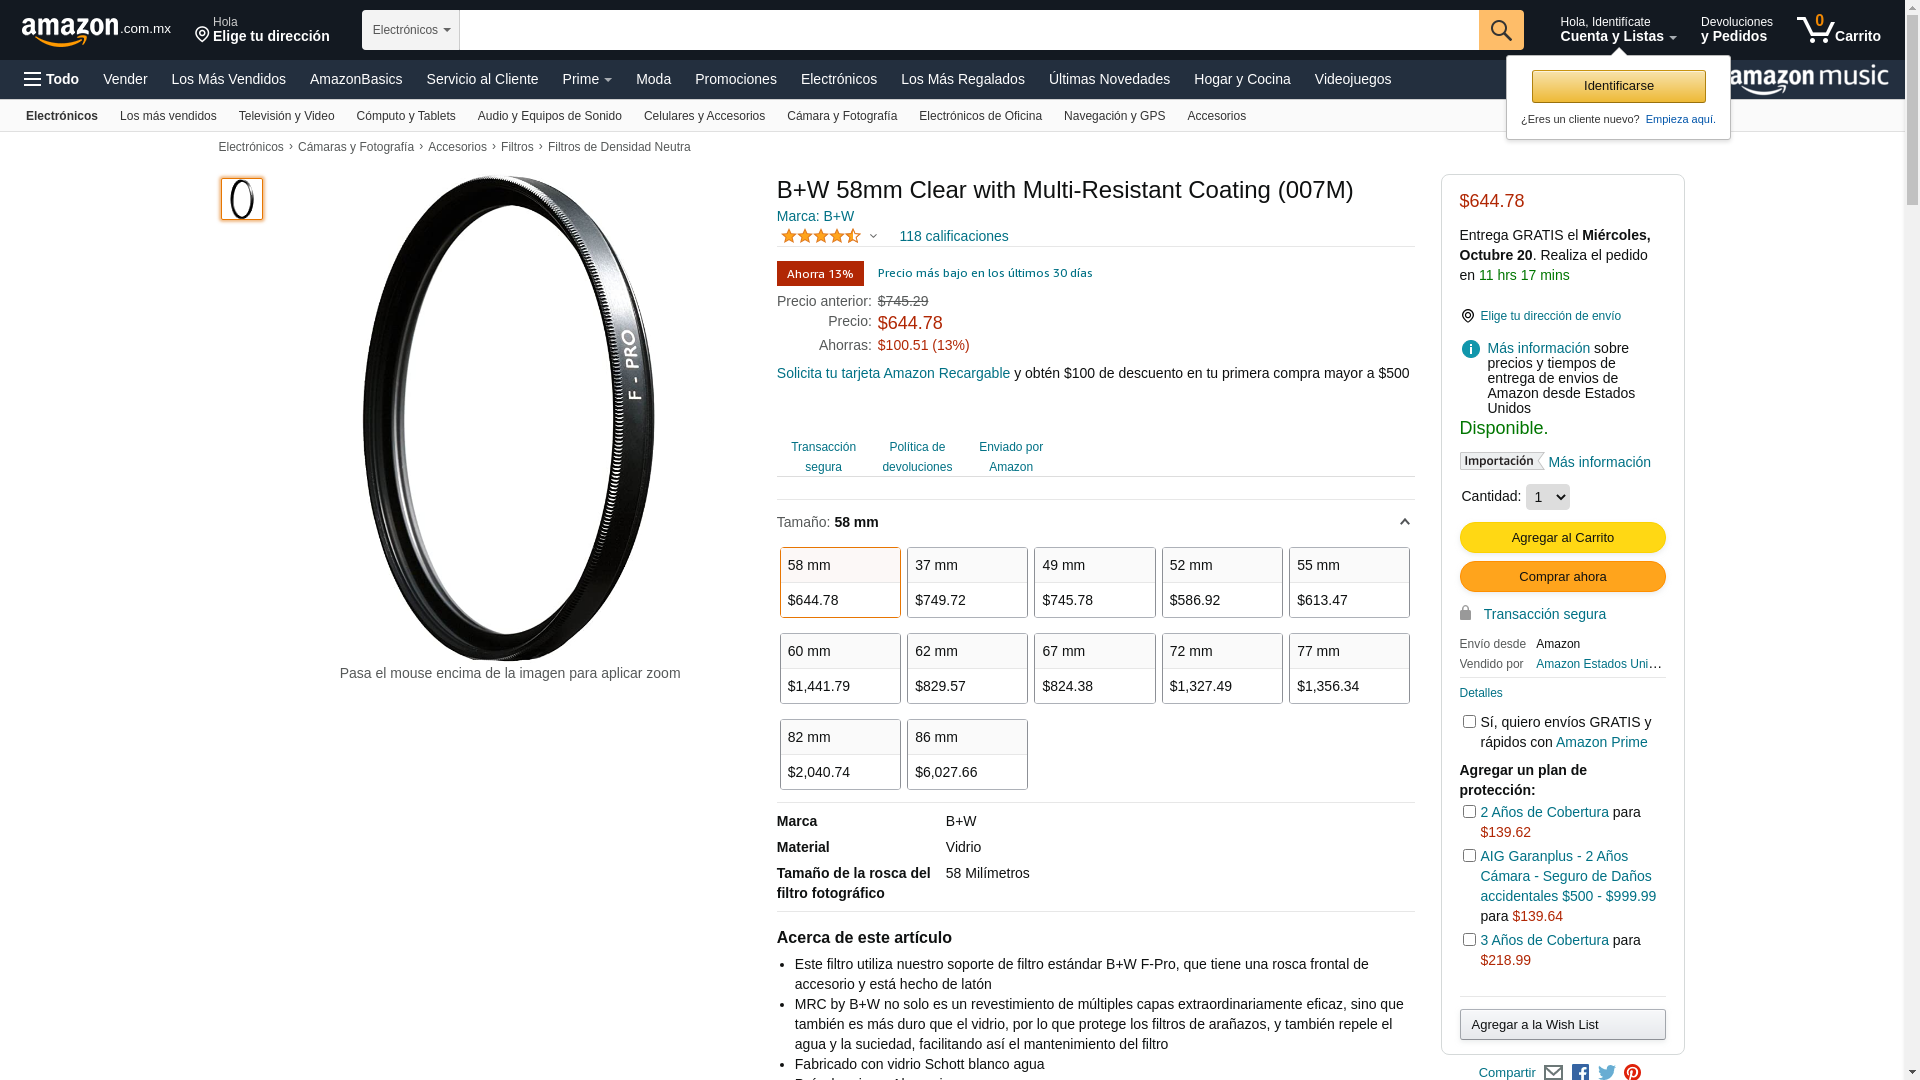Click Agregar al Carrito button
1920x1080 pixels.
pos(1562,538)
